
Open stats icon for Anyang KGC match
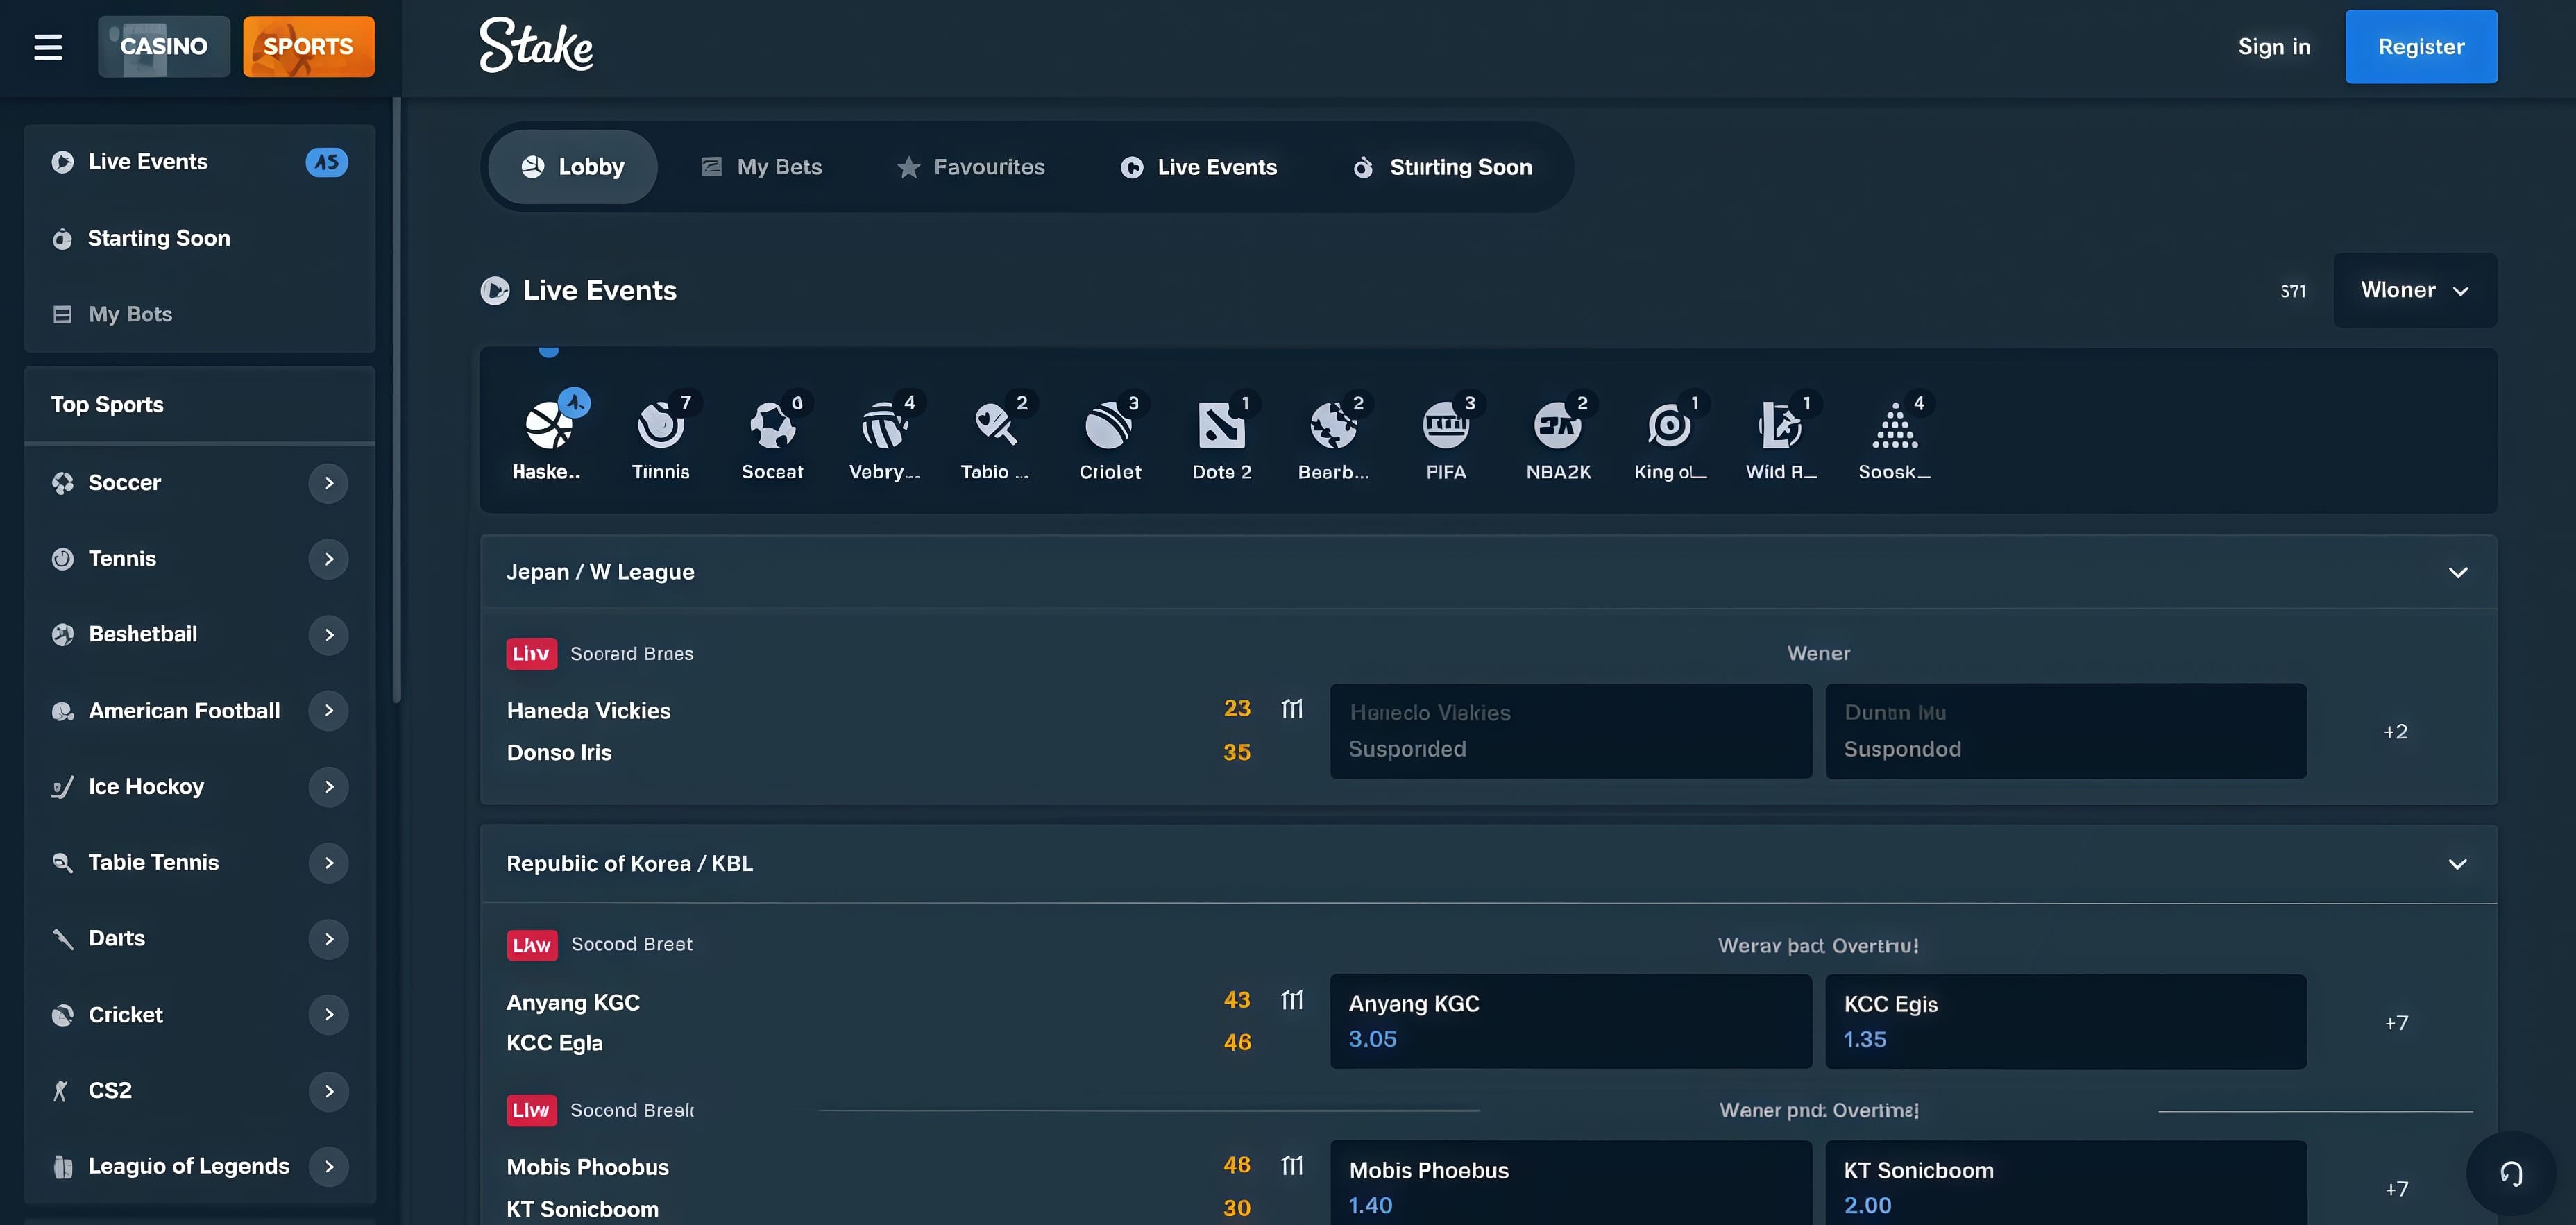tap(1292, 1000)
